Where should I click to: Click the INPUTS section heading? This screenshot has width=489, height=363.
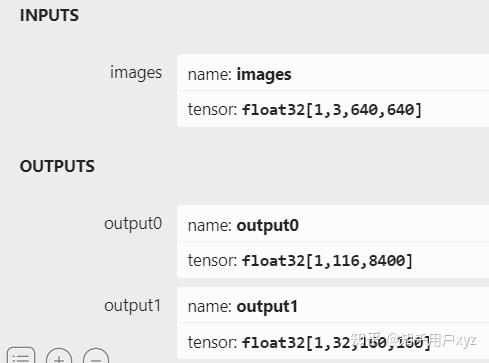coord(49,15)
